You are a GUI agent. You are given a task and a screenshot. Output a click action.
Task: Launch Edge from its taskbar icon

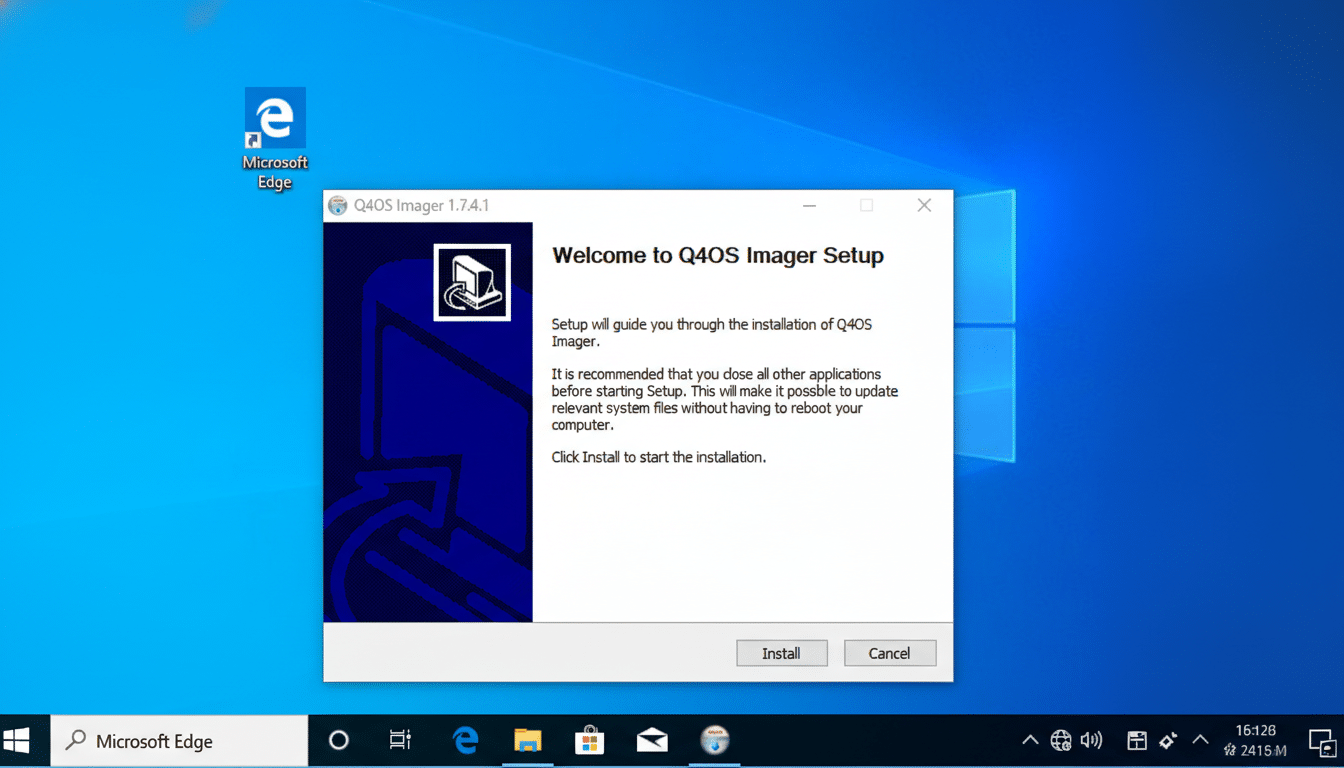pyautogui.click(x=464, y=740)
